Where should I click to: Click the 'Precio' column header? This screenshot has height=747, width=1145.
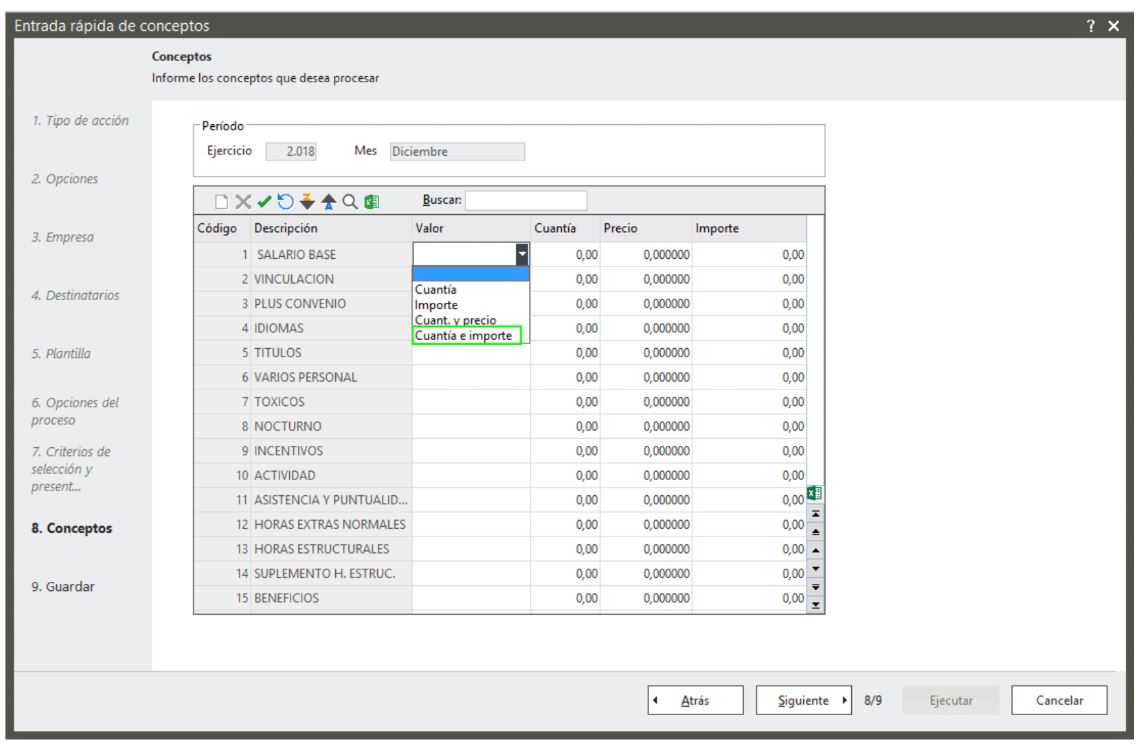pyautogui.click(x=646, y=228)
